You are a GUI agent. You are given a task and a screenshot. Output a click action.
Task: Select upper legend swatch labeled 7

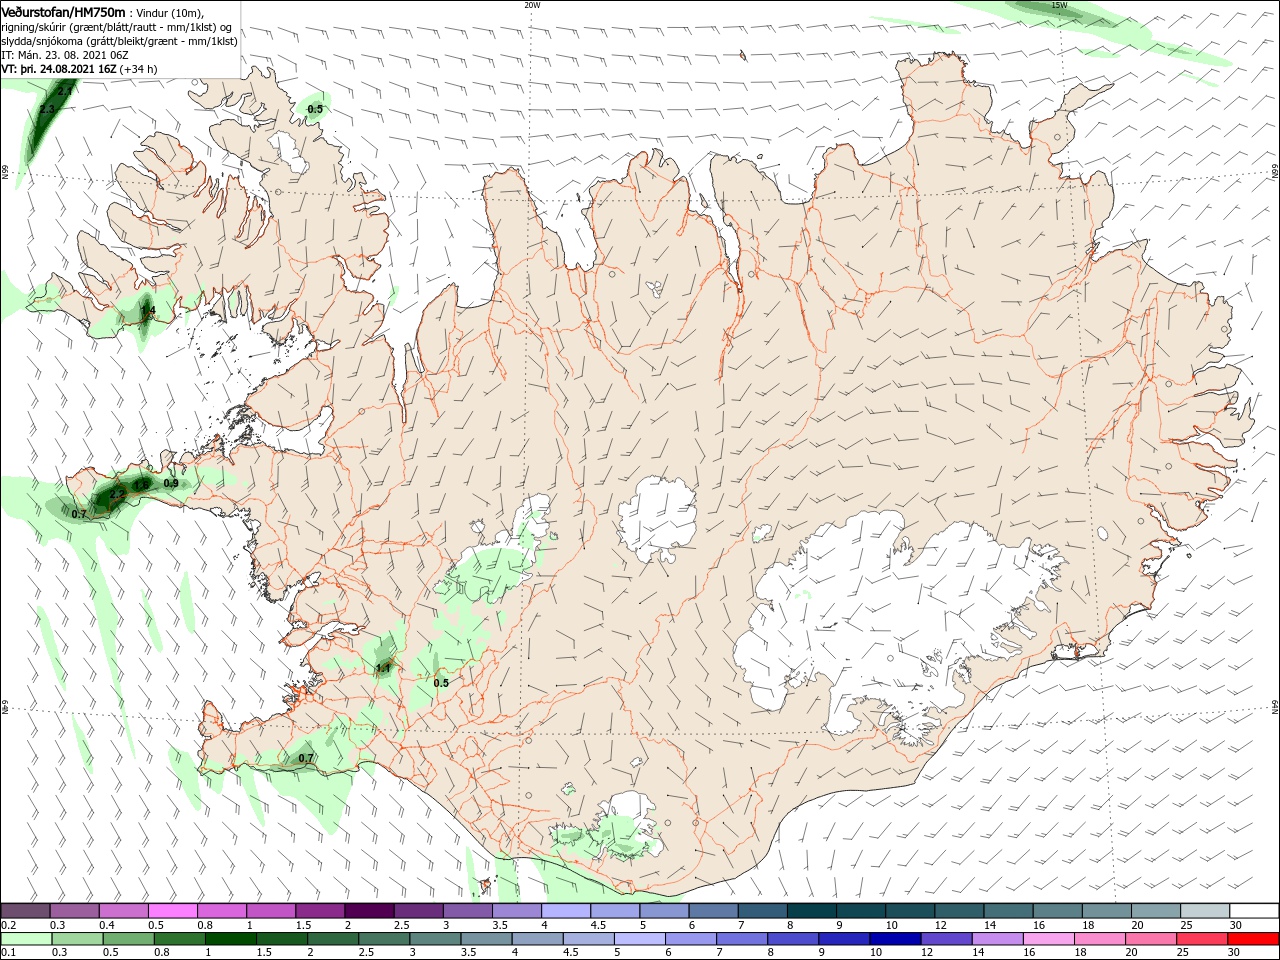(x=763, y=911)
